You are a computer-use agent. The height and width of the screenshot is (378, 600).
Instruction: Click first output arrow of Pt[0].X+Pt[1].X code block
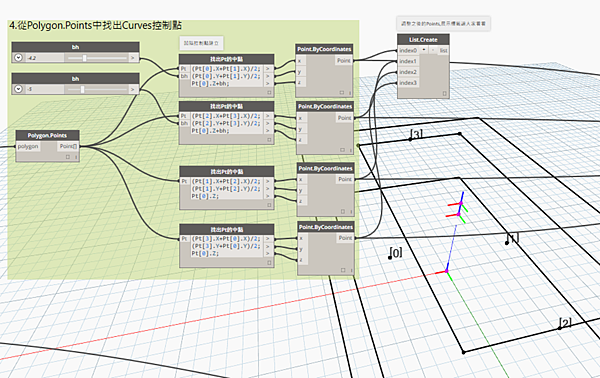[x=268, y=69]
